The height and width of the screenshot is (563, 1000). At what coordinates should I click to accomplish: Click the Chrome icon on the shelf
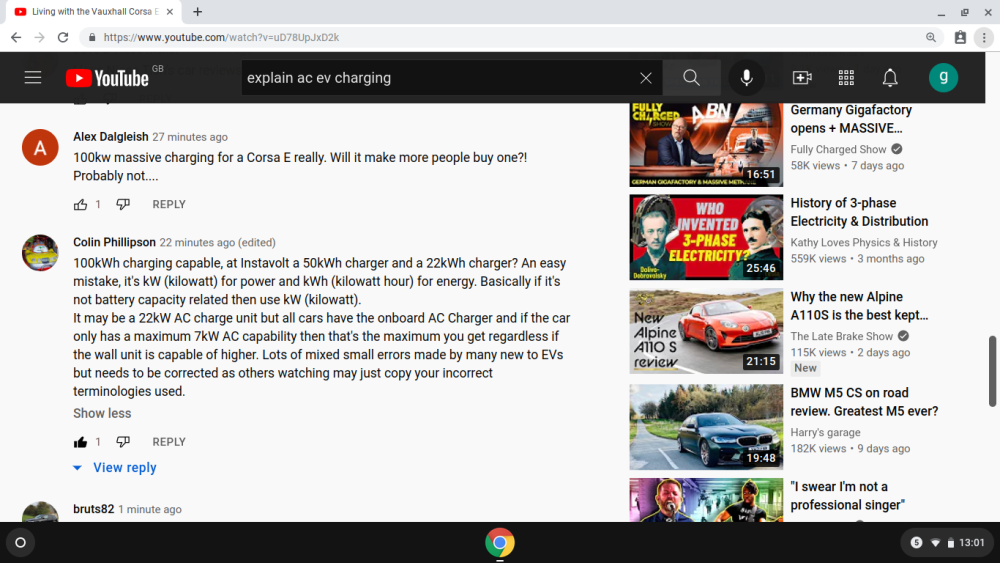coord(499,543)
